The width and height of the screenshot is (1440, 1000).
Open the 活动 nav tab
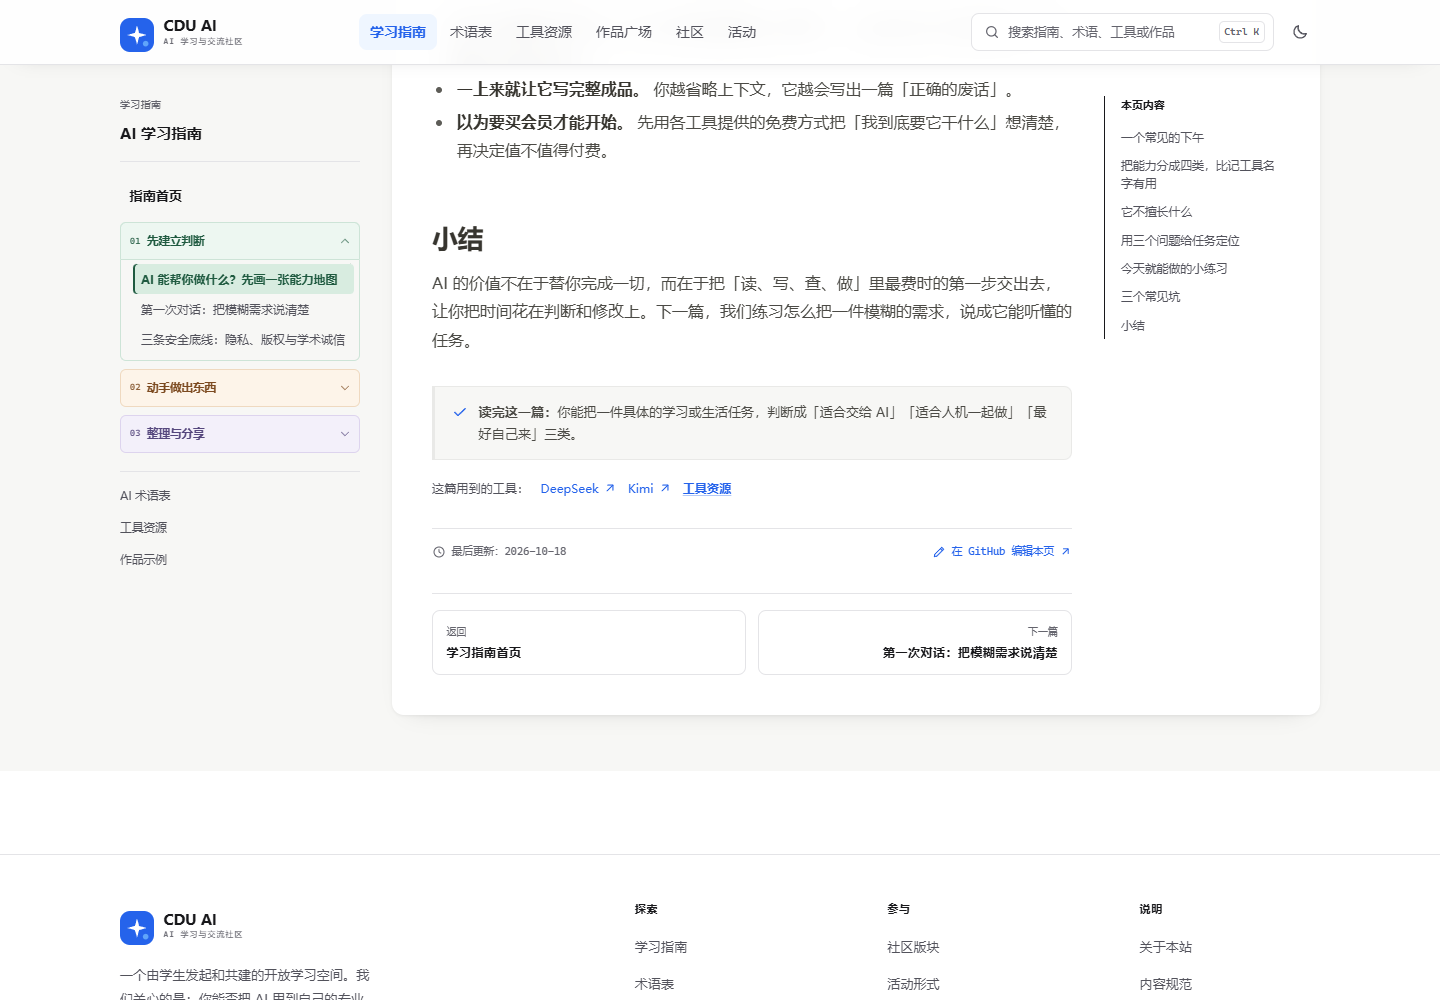(742, 32)
